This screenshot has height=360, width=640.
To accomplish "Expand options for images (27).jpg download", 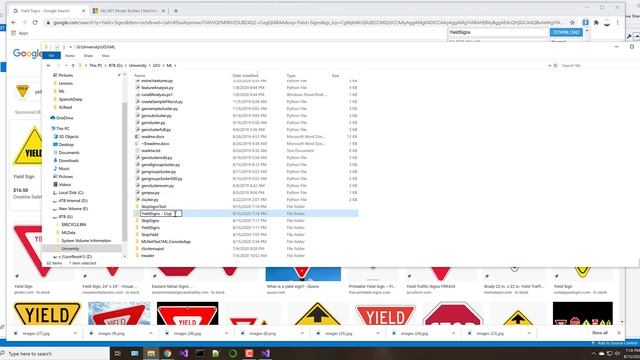I will (x=75, y=333).
